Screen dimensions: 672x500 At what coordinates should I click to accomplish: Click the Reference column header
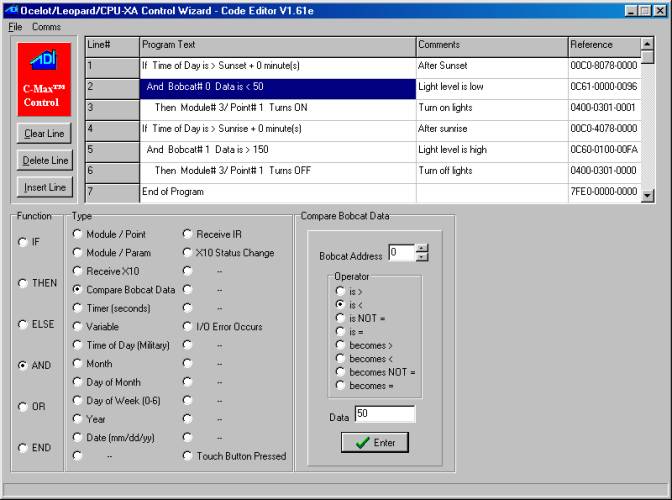(605, 47)
